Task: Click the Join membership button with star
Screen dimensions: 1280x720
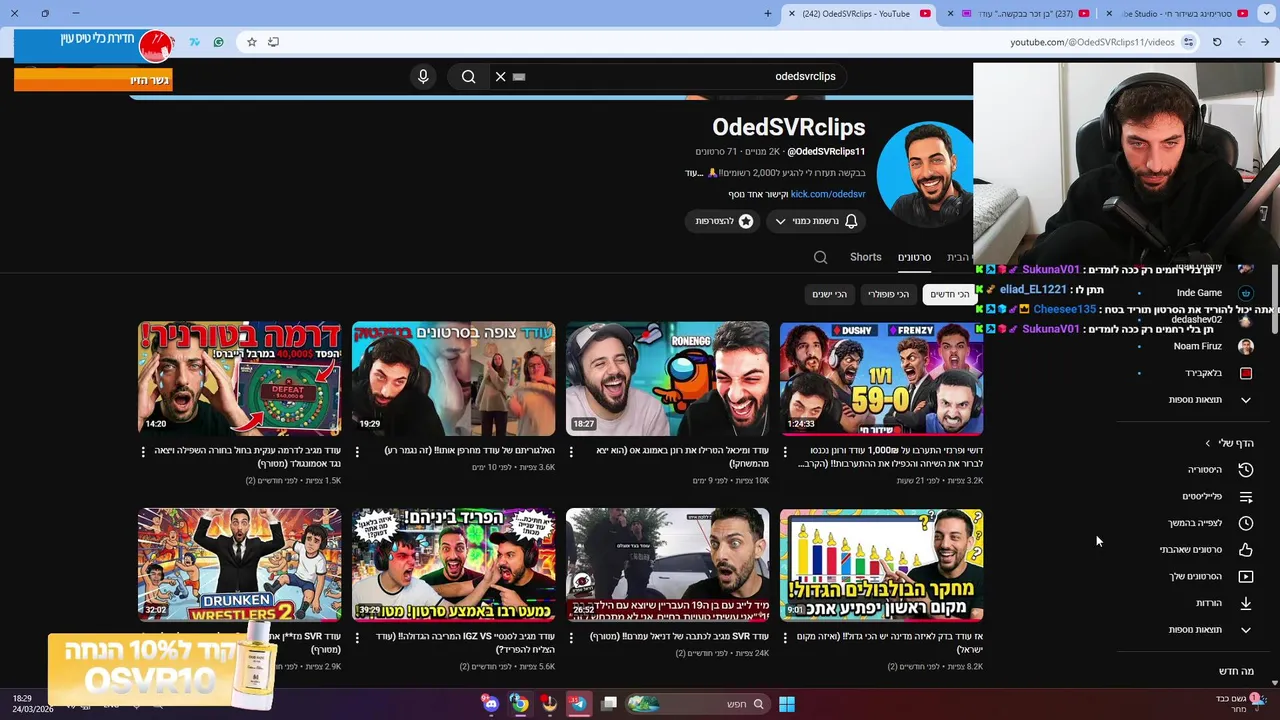Action: pyautogui.click(x=724, y=221)
